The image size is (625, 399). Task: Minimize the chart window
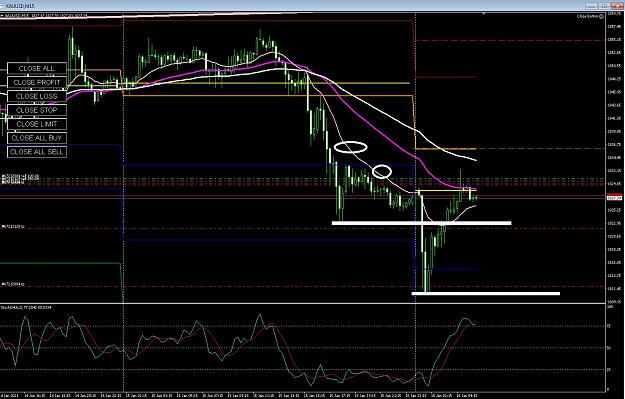pyautogui.click(x=591, y=6)
